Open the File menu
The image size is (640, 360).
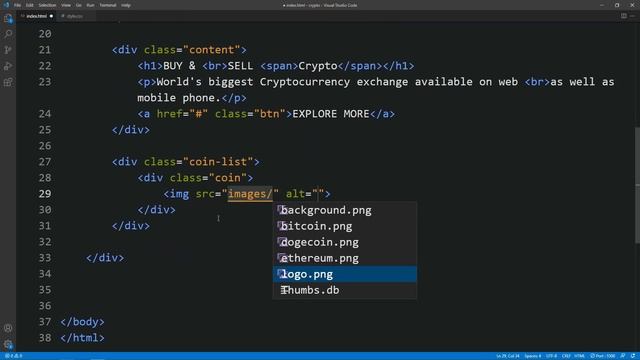(17, 5)
